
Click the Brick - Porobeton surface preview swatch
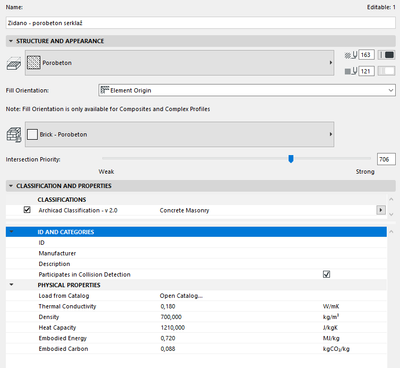[32, 134]
